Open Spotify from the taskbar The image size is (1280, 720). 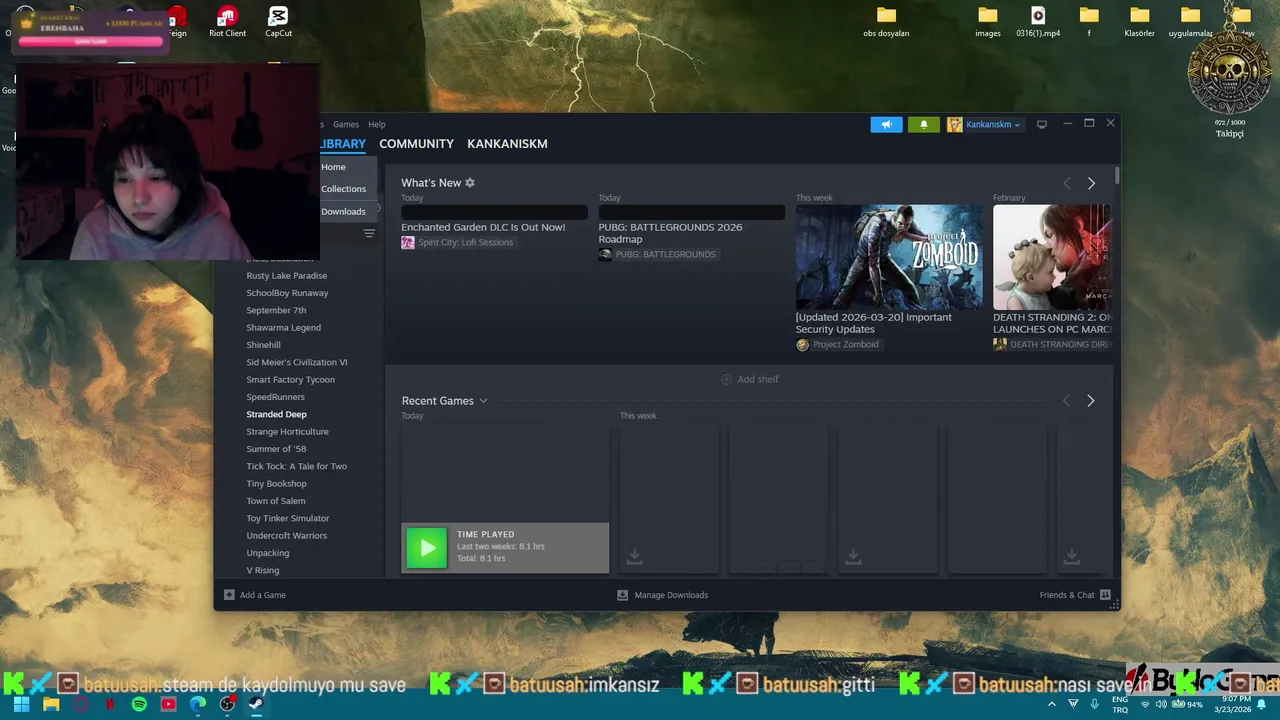pos(139,704)
